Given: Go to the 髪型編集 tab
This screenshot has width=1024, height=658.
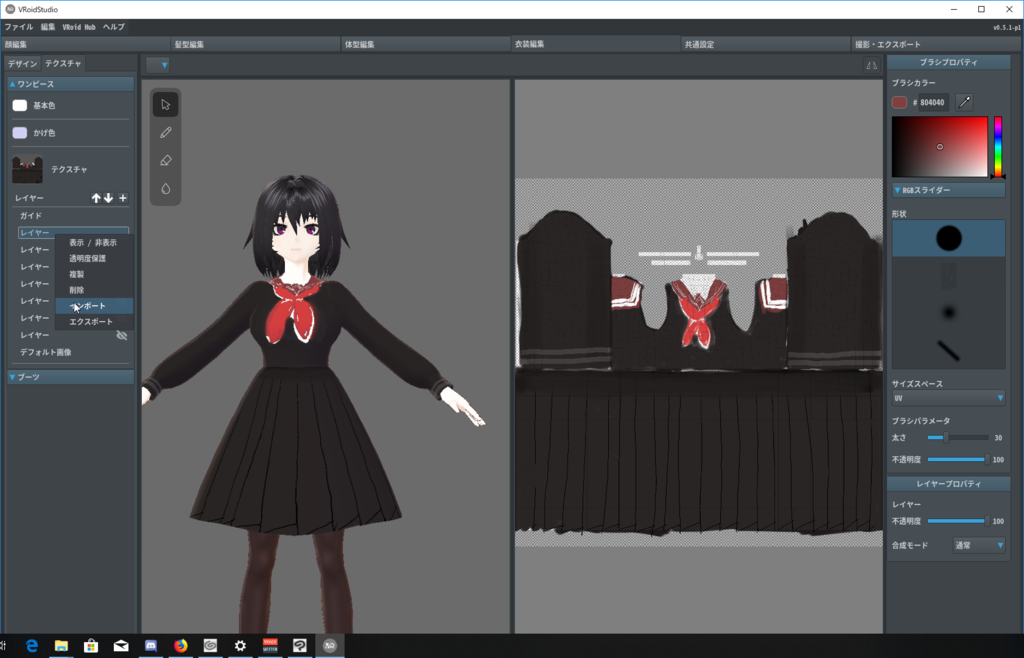Looking at the screenshot, I should [x=255, y=44].
